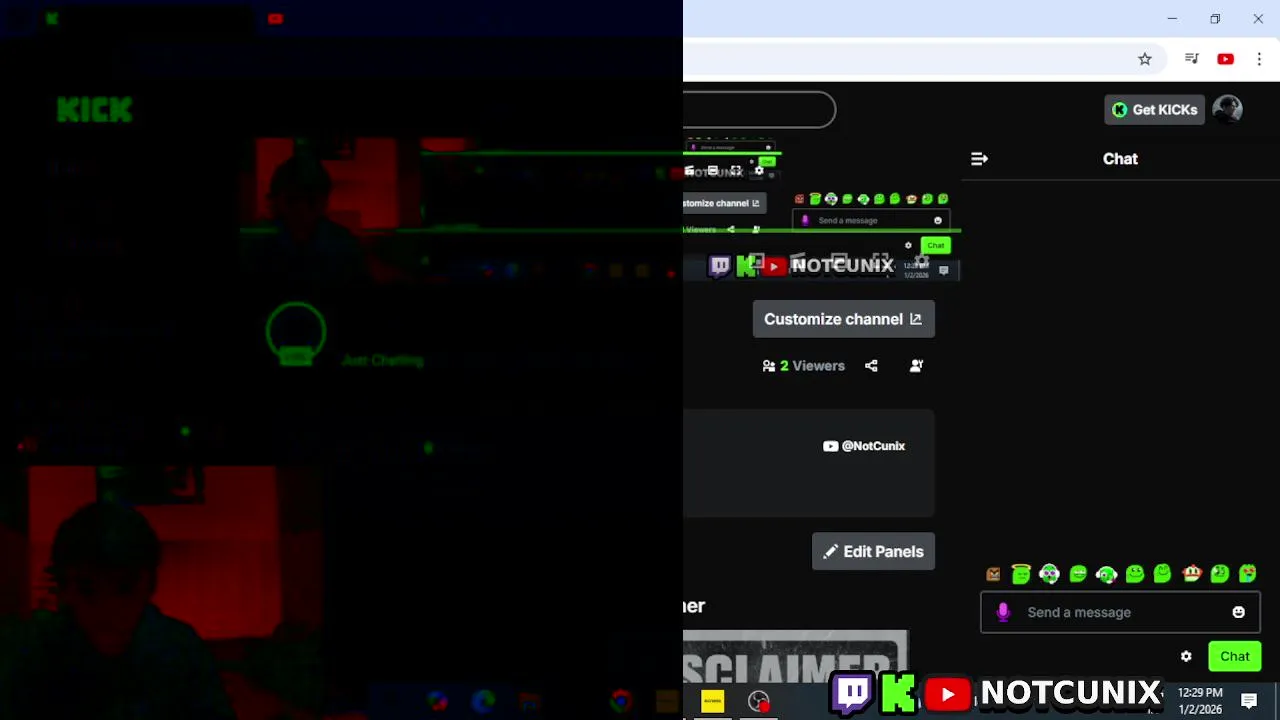Insert the green heart-eyes drooling emote

1248,574
